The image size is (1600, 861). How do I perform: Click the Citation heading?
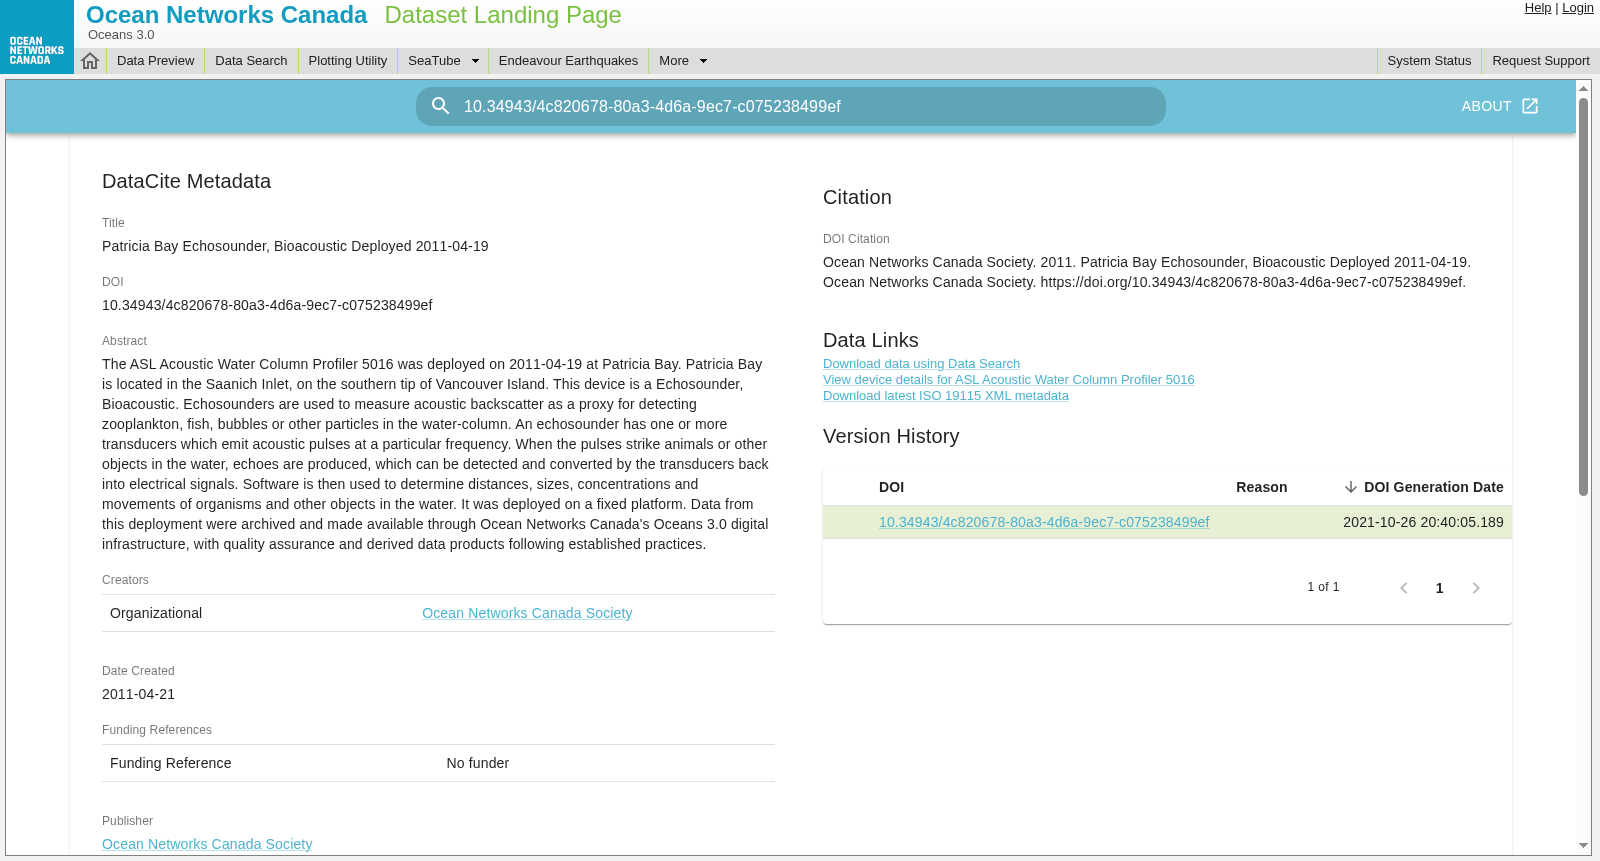click(857, 197)
